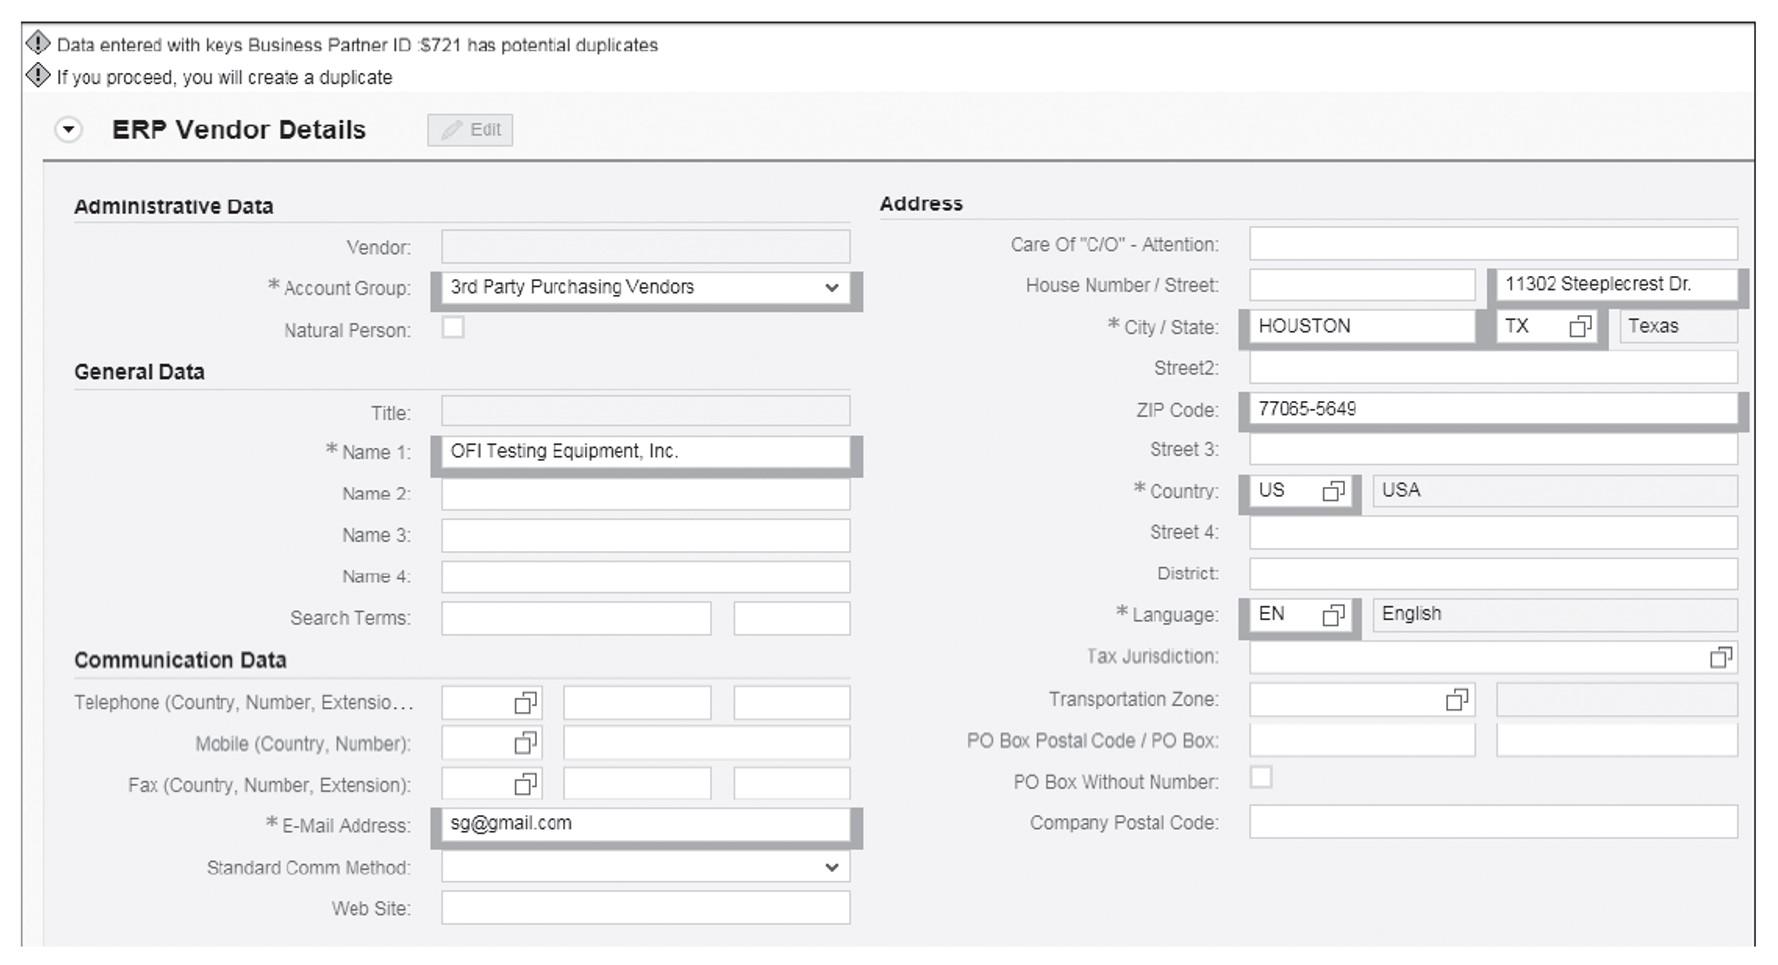
Task: Click the Search Terms input field
Action: tap(575, 618)
